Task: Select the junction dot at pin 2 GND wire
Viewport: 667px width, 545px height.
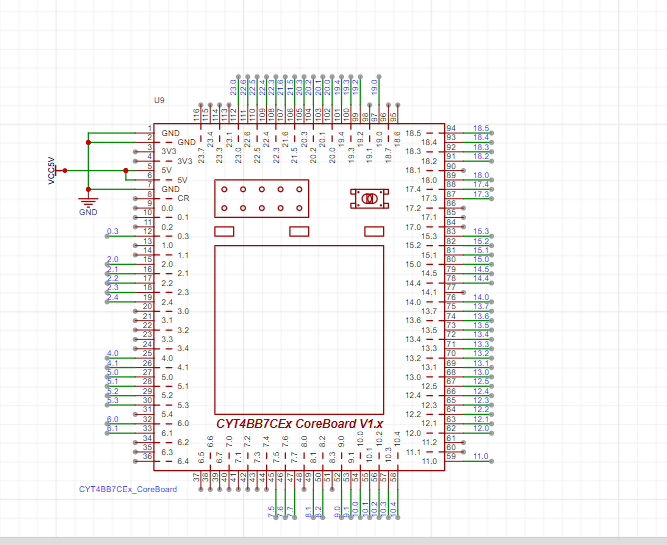Action: coord(88,142)
